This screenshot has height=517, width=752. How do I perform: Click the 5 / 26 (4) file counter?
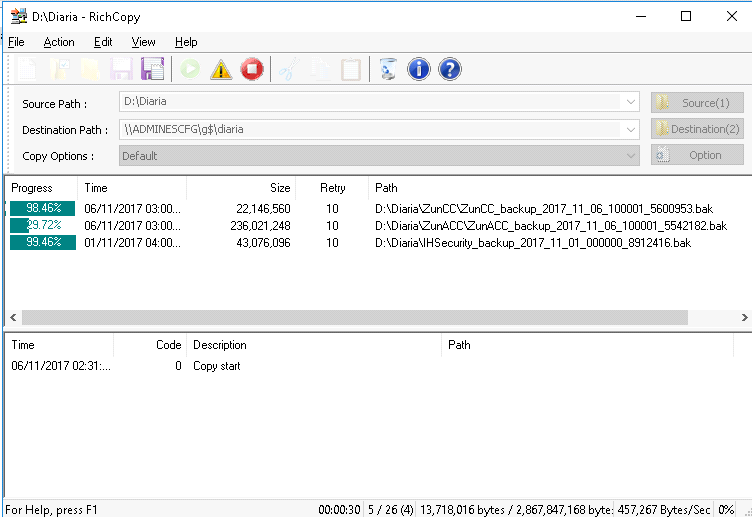pos(390,509)
